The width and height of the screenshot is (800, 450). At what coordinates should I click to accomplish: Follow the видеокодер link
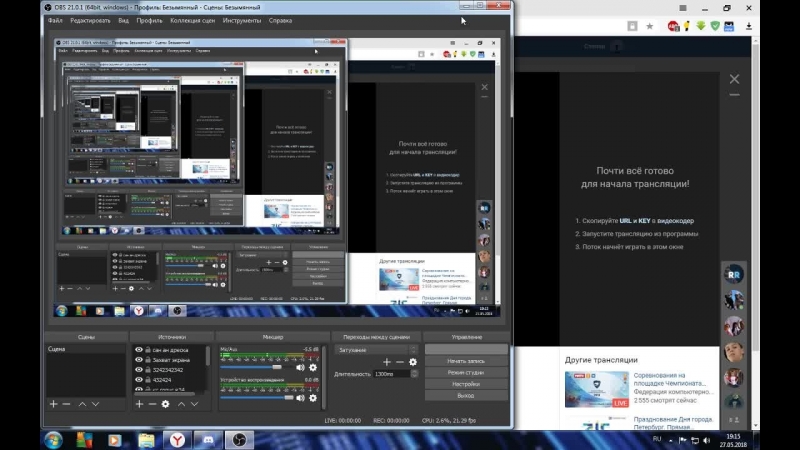676,221
